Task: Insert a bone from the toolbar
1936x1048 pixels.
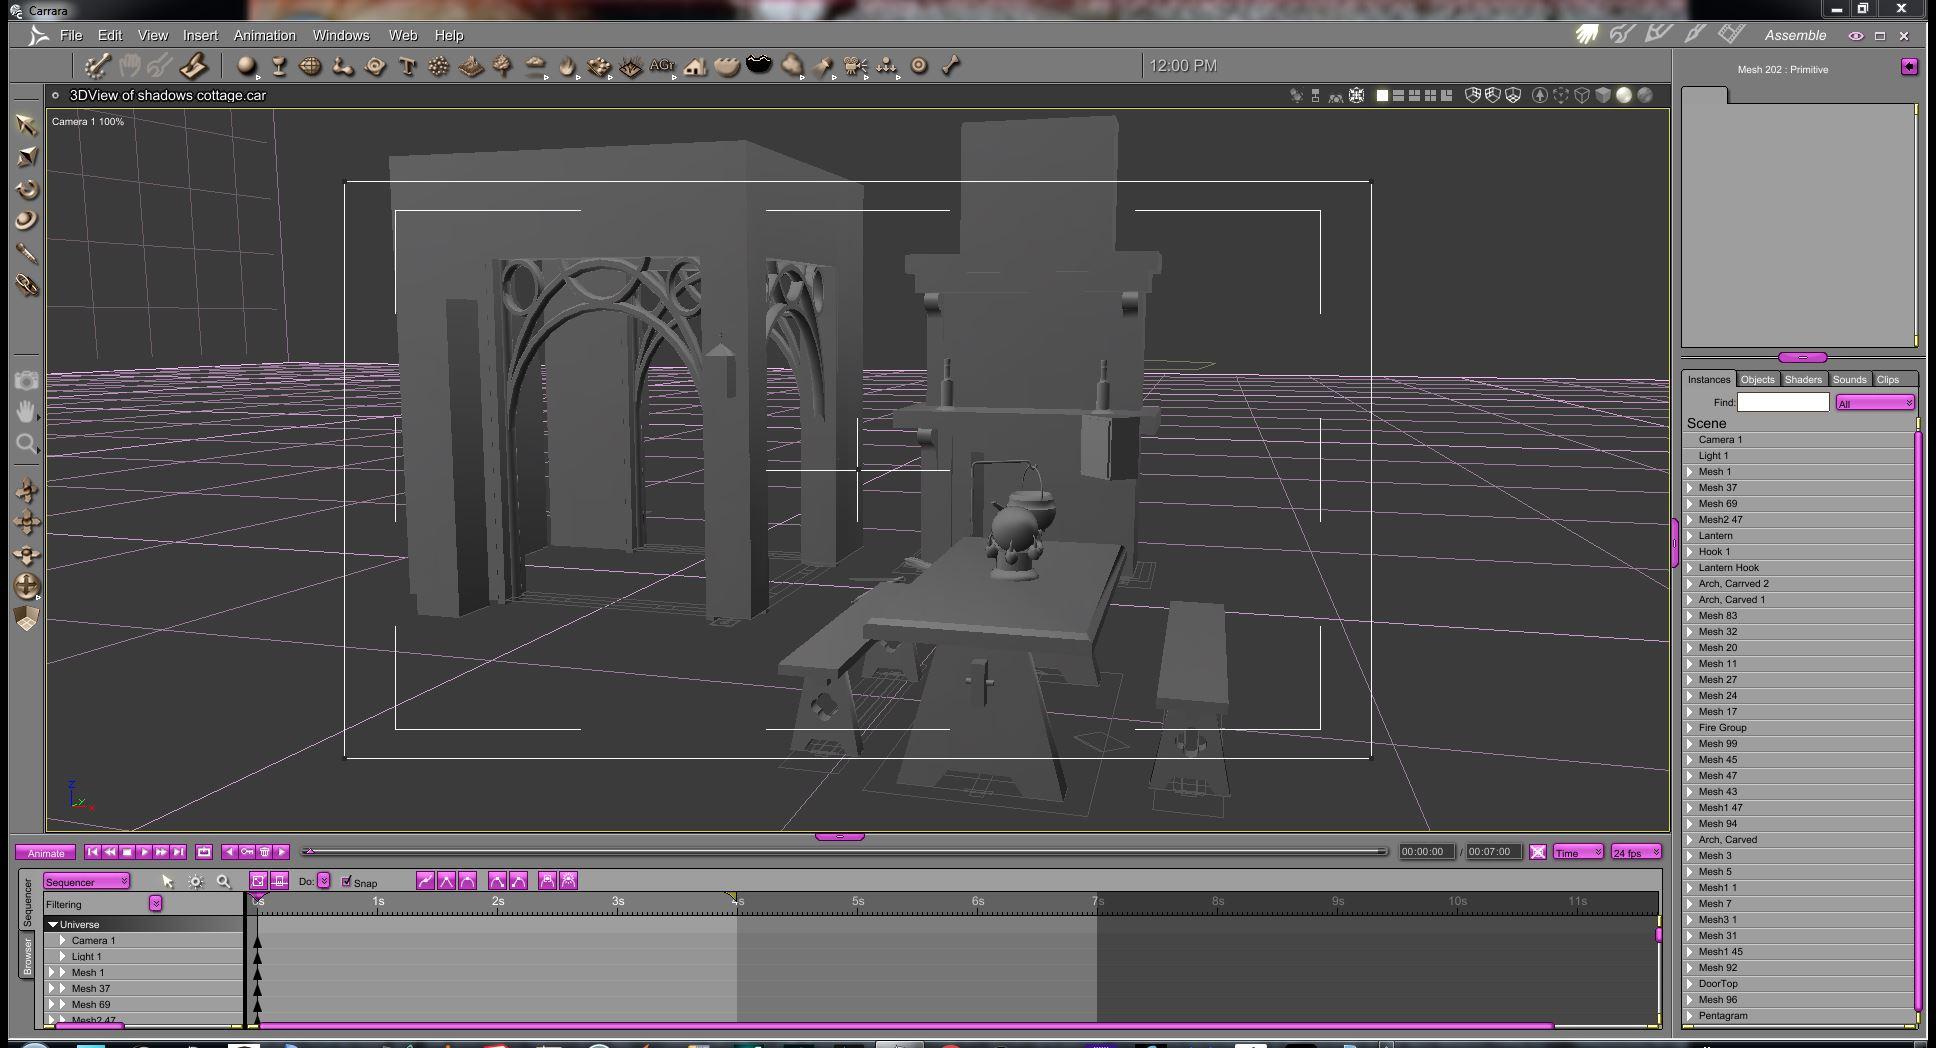Action: point(951,66)
